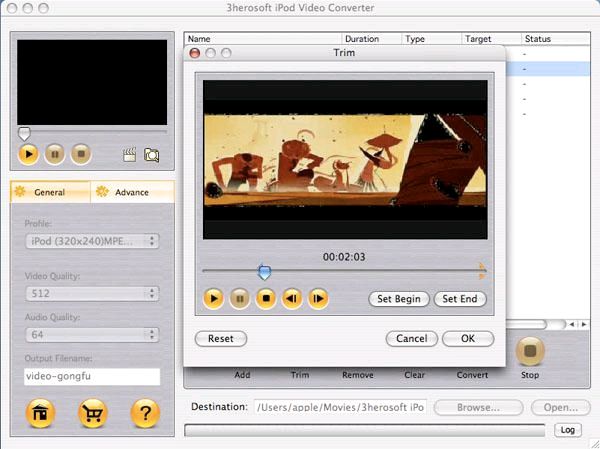
Task: Take a snapshot with the camera icon
Action: tap(152, 155)
